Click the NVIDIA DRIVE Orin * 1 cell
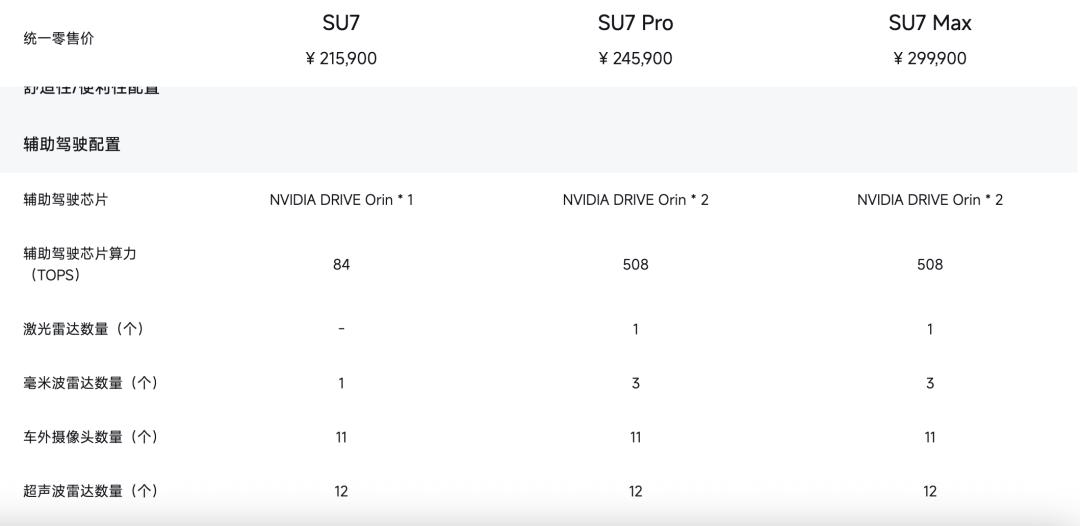The width and height of the screenshot is (1080, 526). 341,200
